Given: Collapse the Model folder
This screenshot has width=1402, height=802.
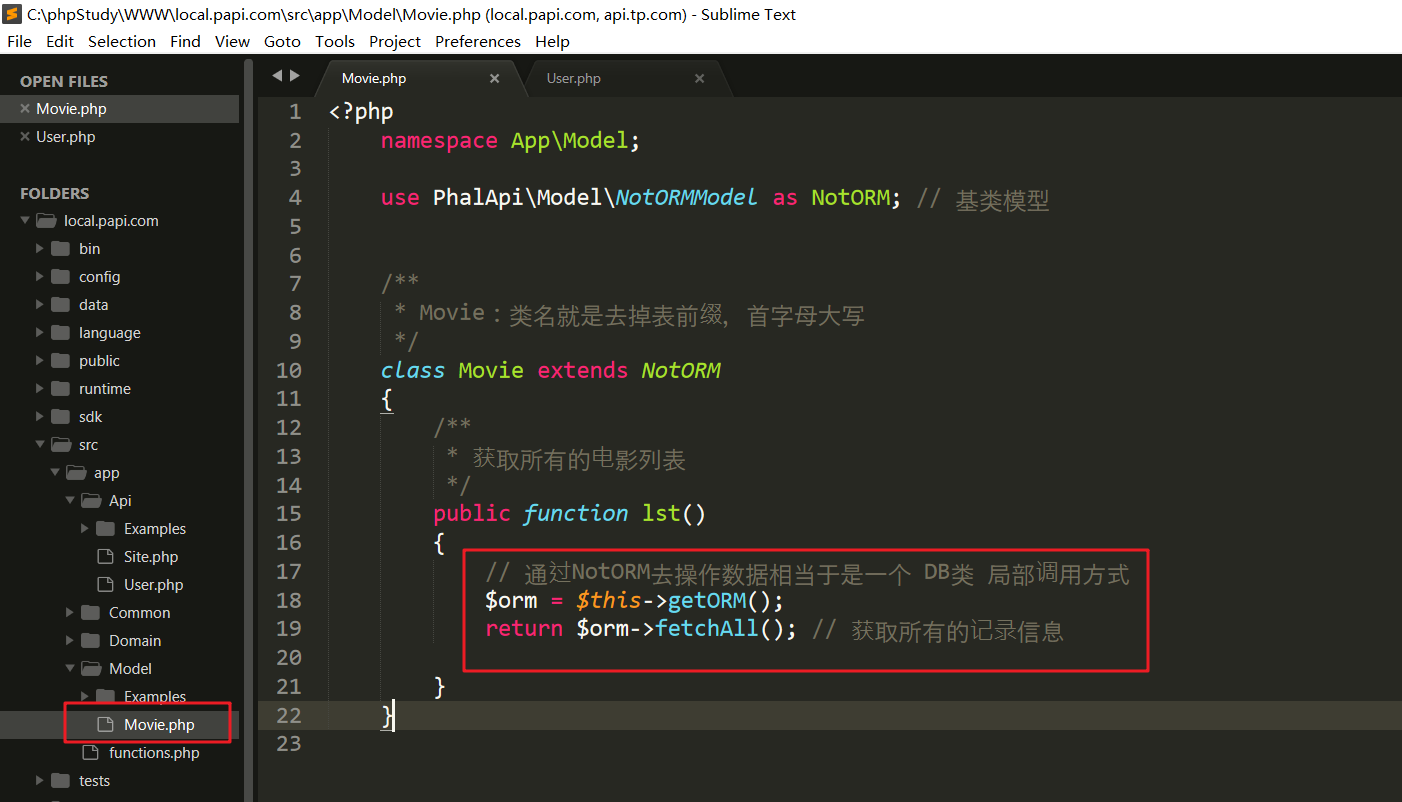Looking at the screenshot, I should click(70, 669).
